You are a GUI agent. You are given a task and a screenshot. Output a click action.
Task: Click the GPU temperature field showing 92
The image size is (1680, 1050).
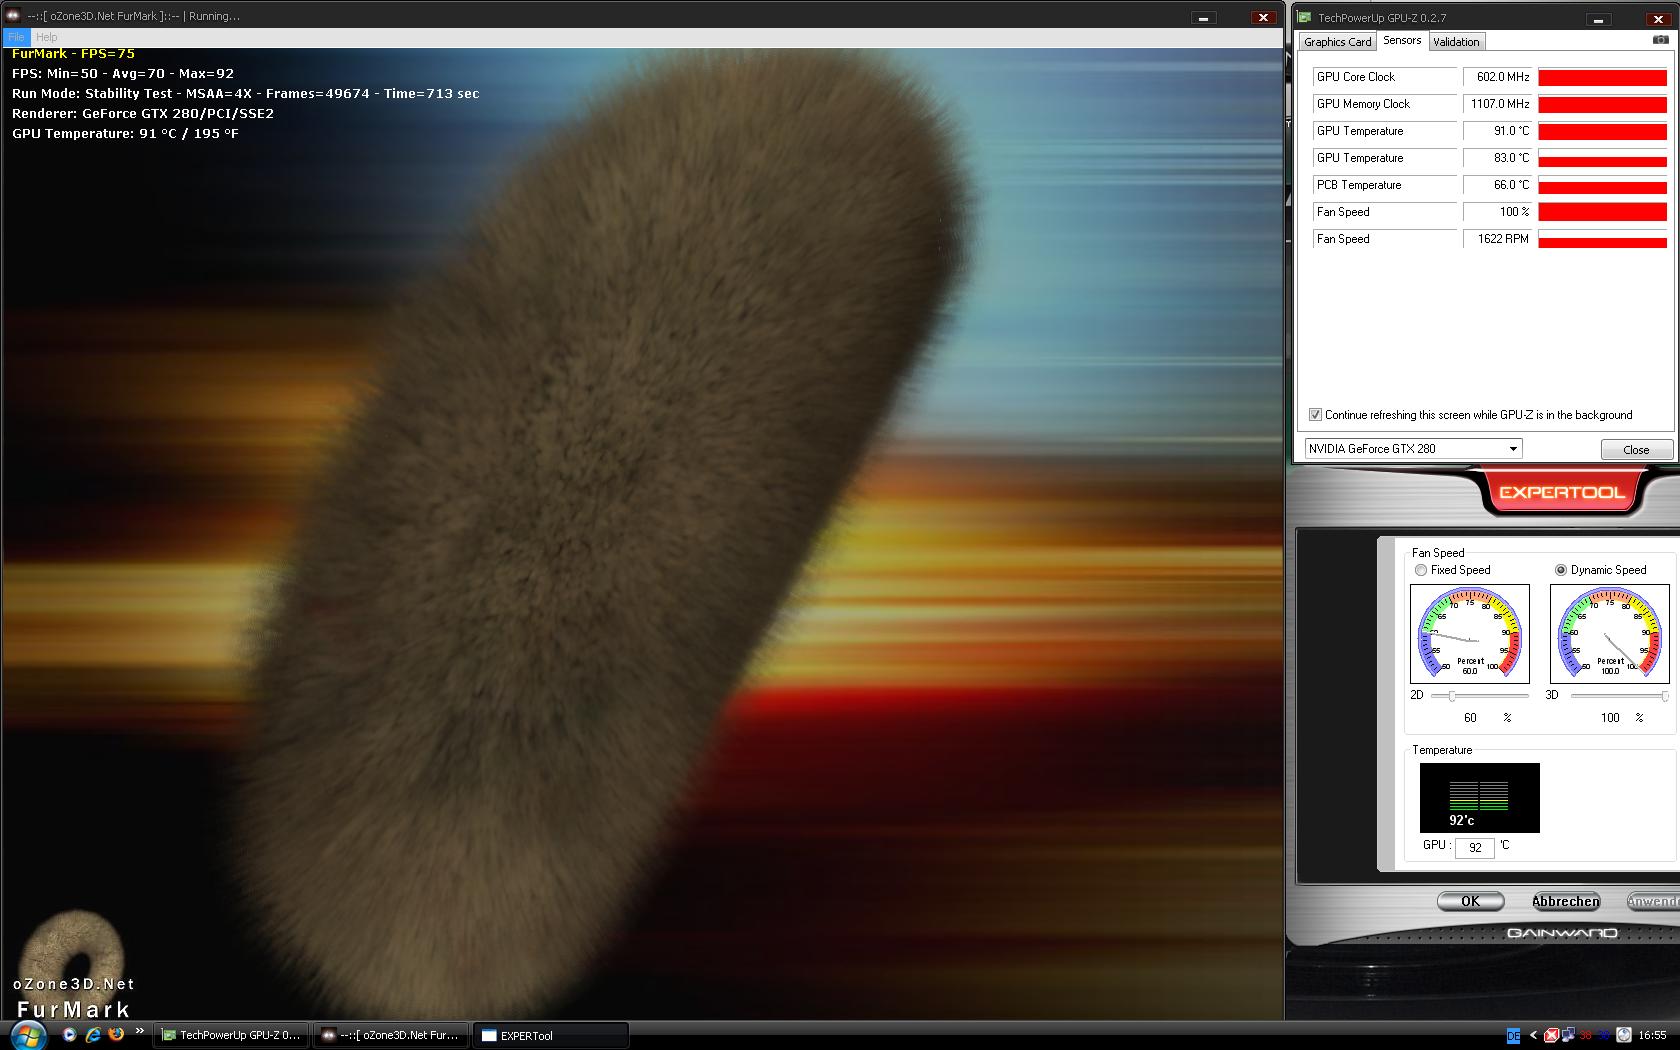[1474, 847]
